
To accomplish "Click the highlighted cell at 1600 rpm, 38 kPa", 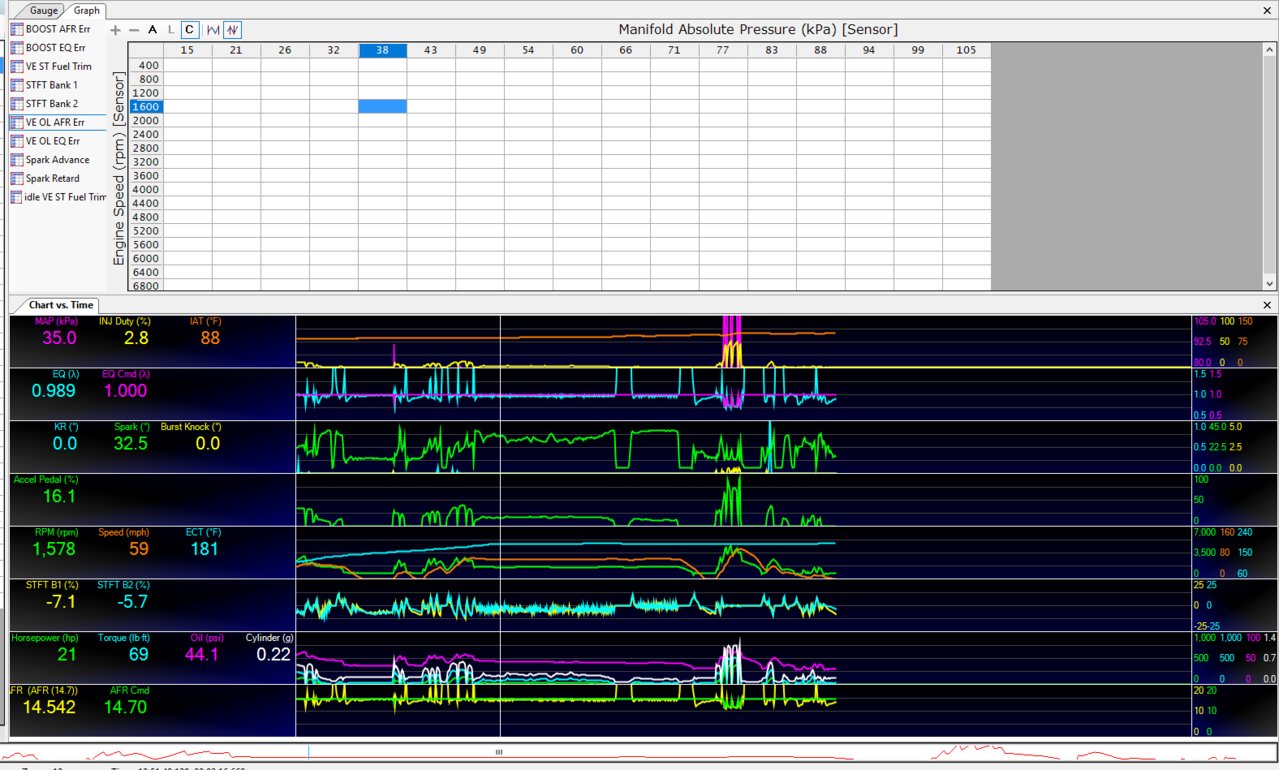I will pos(382,106).
